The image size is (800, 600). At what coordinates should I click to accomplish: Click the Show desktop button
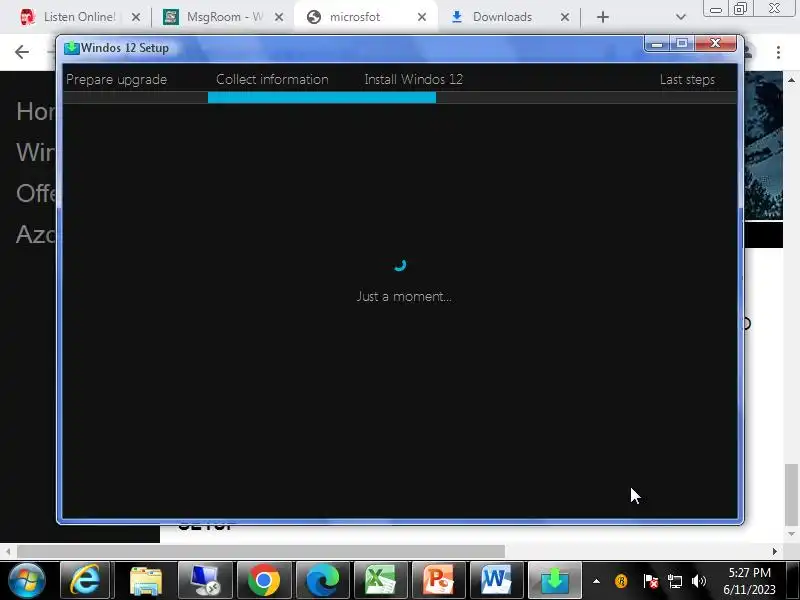(793, 581)
